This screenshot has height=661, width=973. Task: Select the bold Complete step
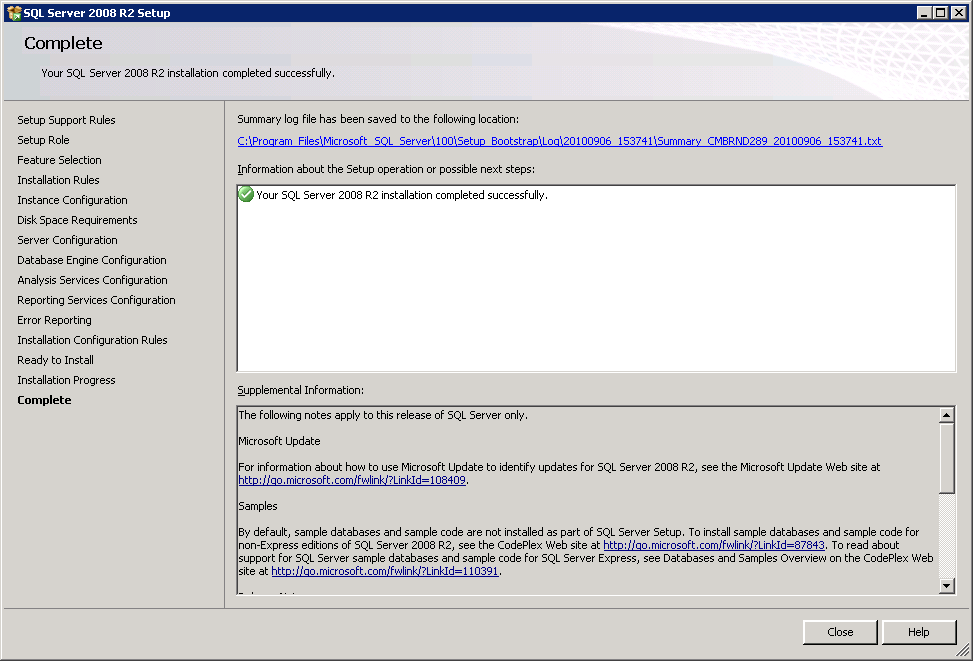pyautogui.click(x=44, y=400)
